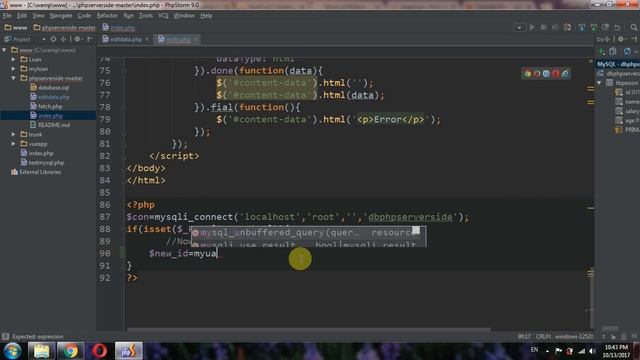The width and height of the screenshot is (640, 360).
Task: Open the Edit menu
Action: coord(22,16)
